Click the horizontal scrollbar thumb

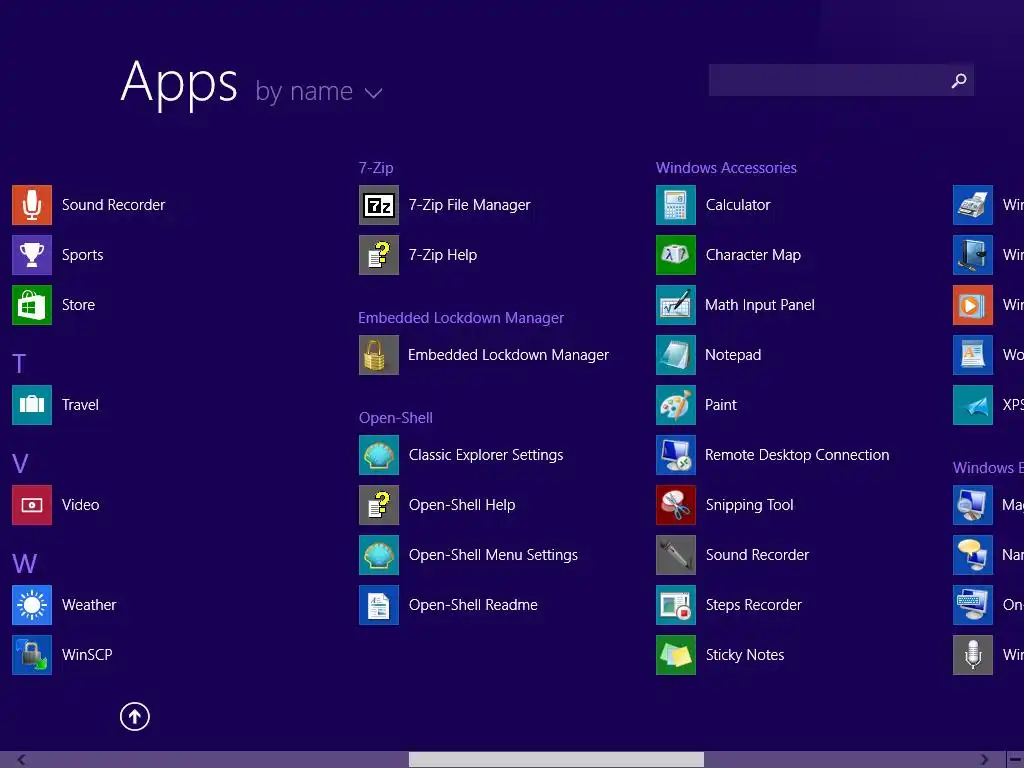pyautogui.click(x=556, y=760)
